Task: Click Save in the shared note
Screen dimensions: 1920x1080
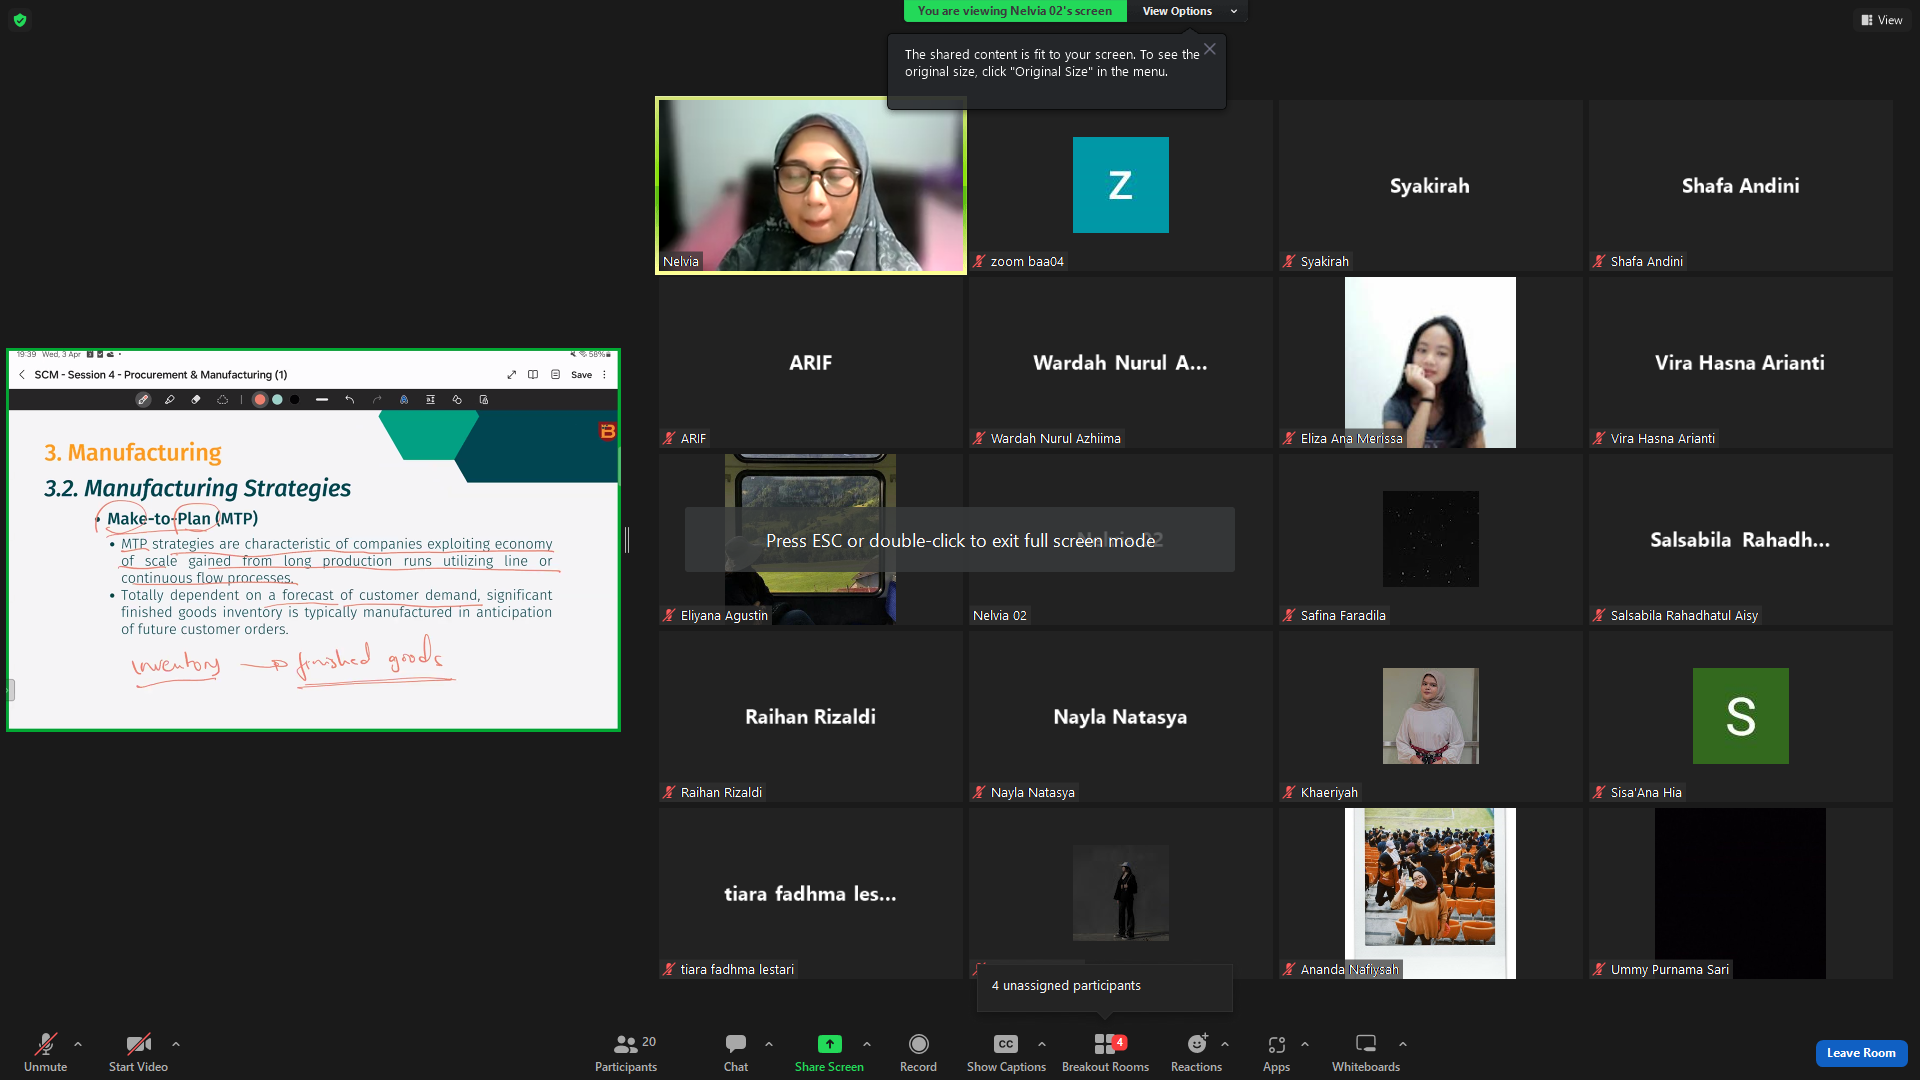Action: point(581,375)
